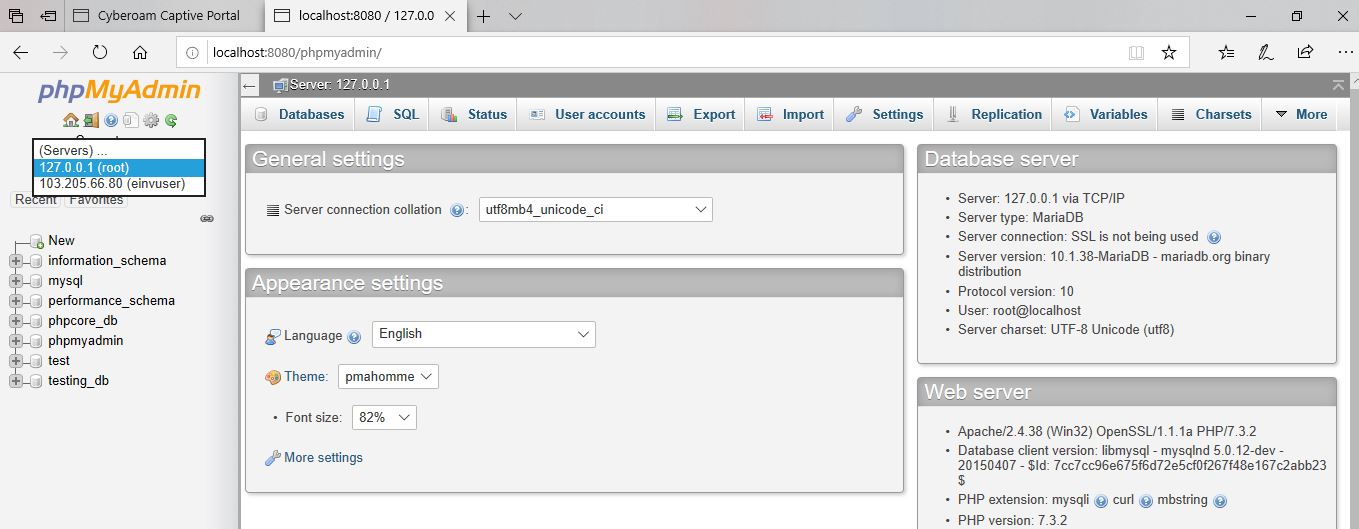Screen dimensions: 1359x529
Task: Open the set-tabs-aside icon in the title bar
Action: [47, 16]
